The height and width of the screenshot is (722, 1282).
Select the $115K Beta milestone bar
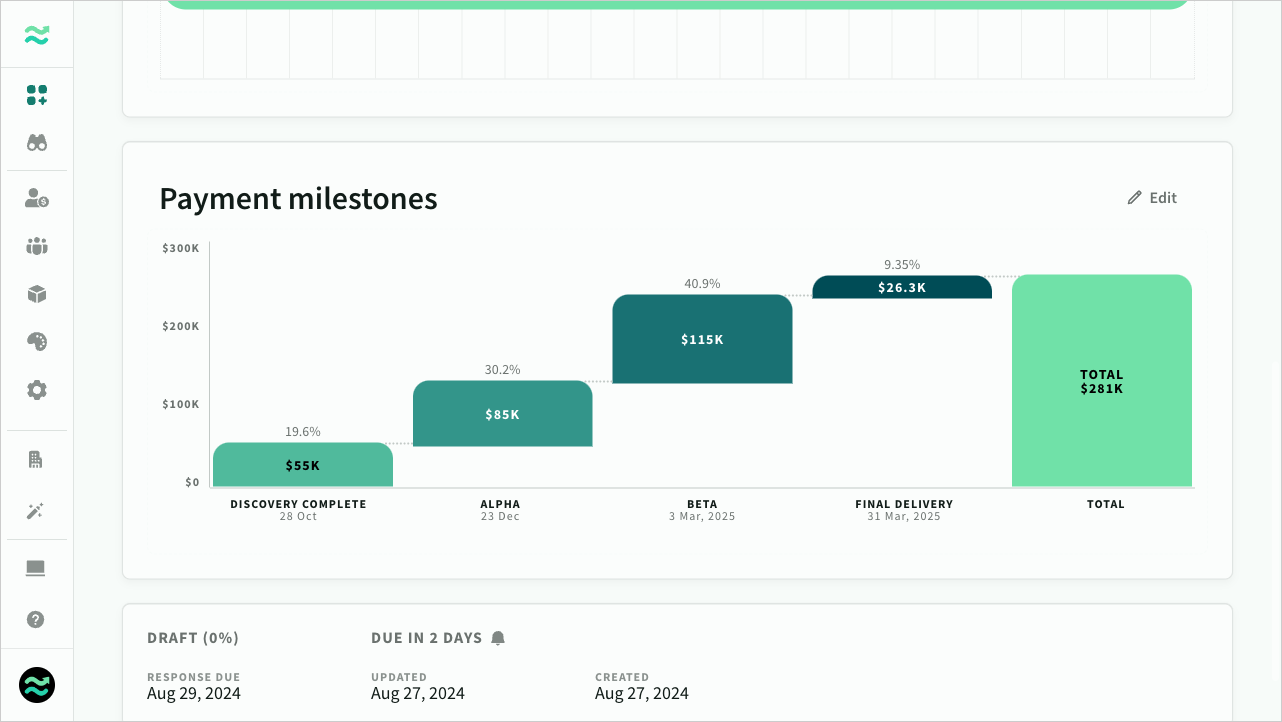coord(703,339)
